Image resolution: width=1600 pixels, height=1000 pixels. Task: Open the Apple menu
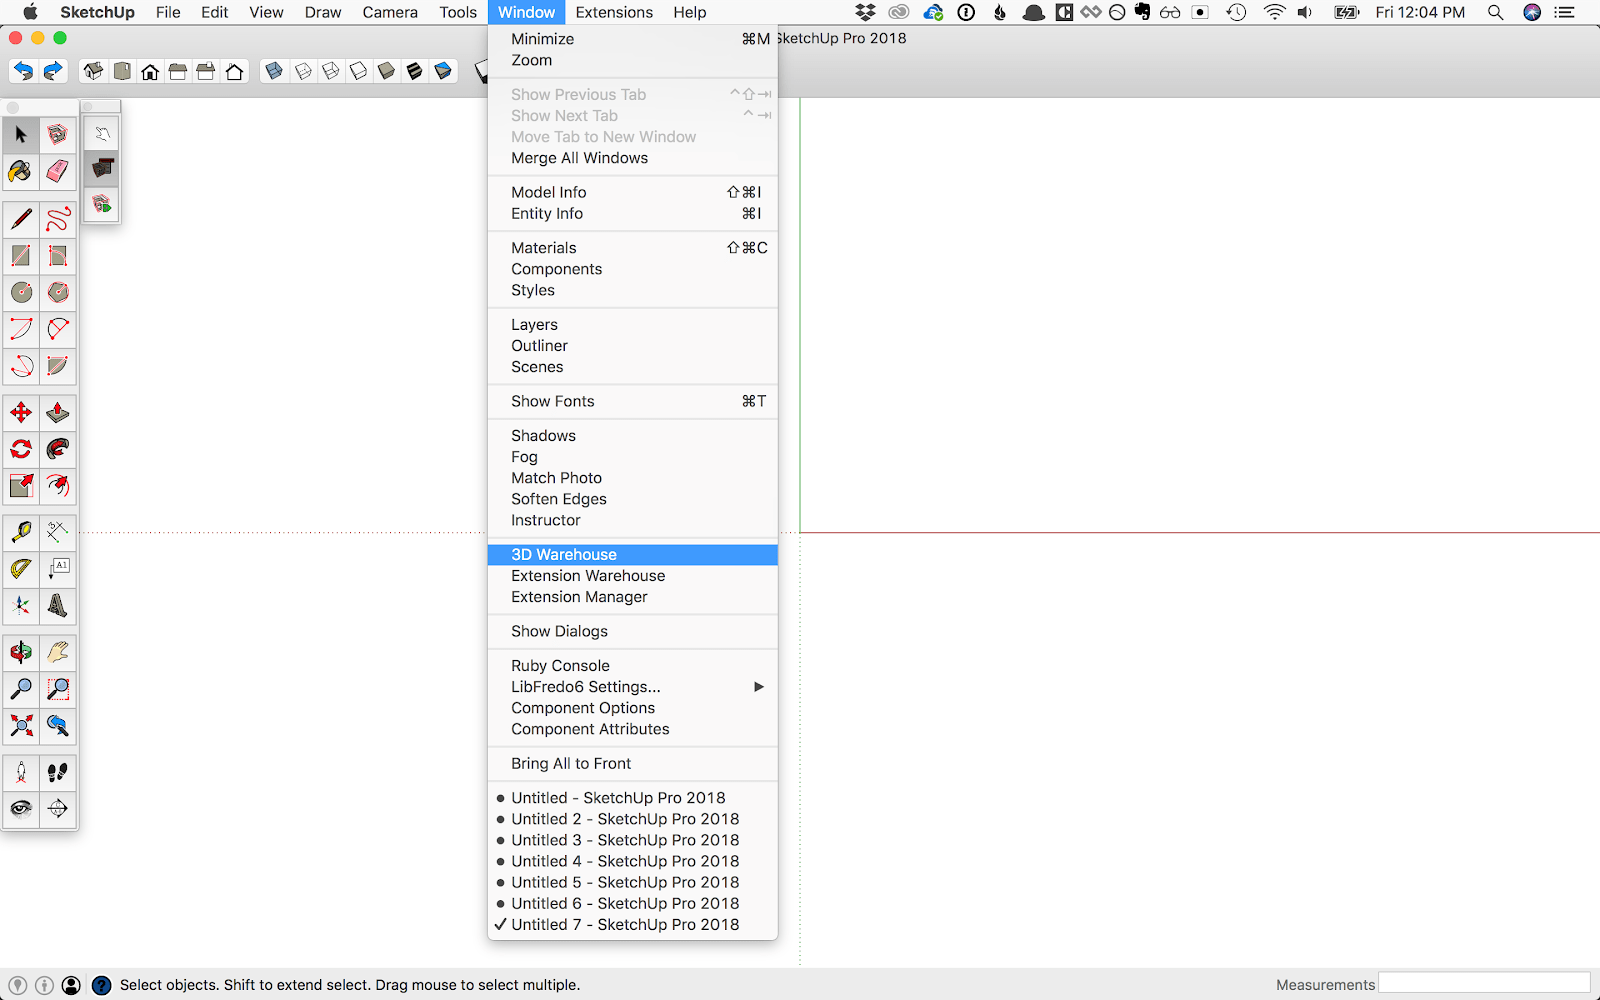pos(30,12)
